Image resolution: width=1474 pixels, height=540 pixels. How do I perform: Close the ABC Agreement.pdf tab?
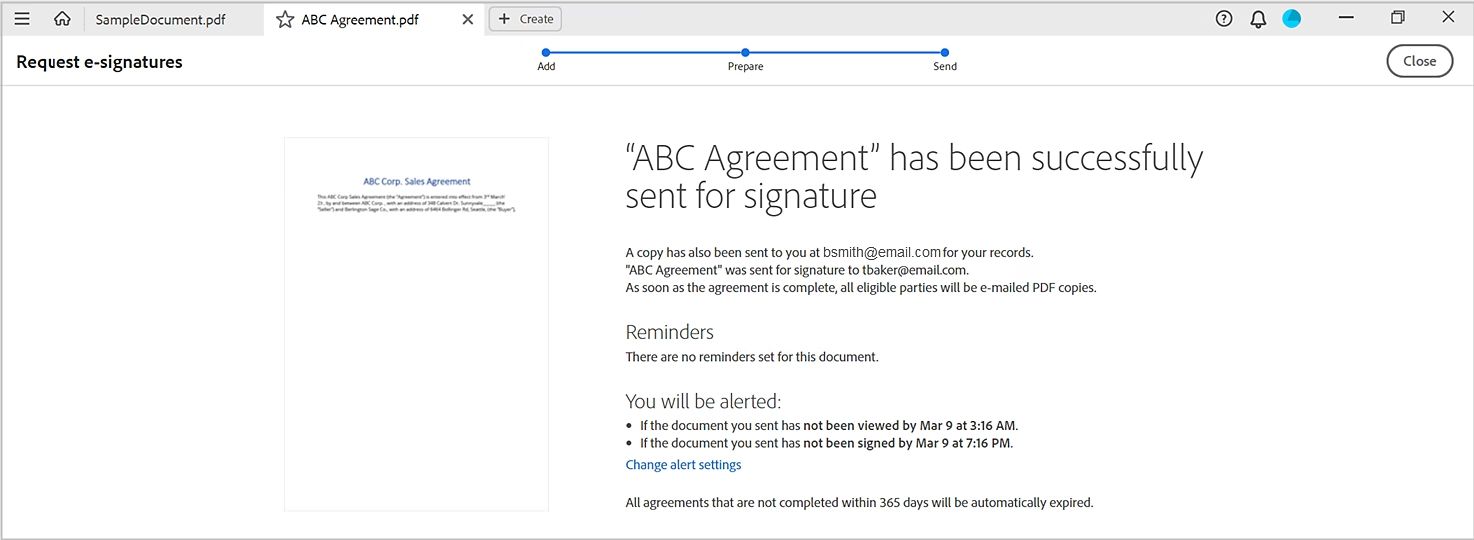click(x=467, y=19)
